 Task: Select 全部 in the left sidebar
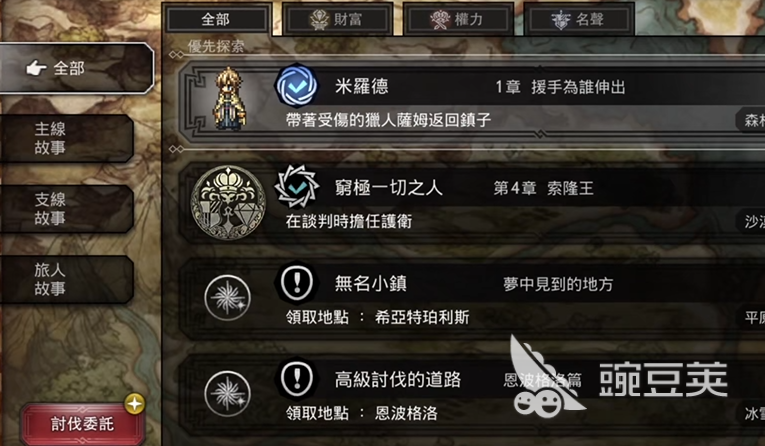[x=76, y=68]
